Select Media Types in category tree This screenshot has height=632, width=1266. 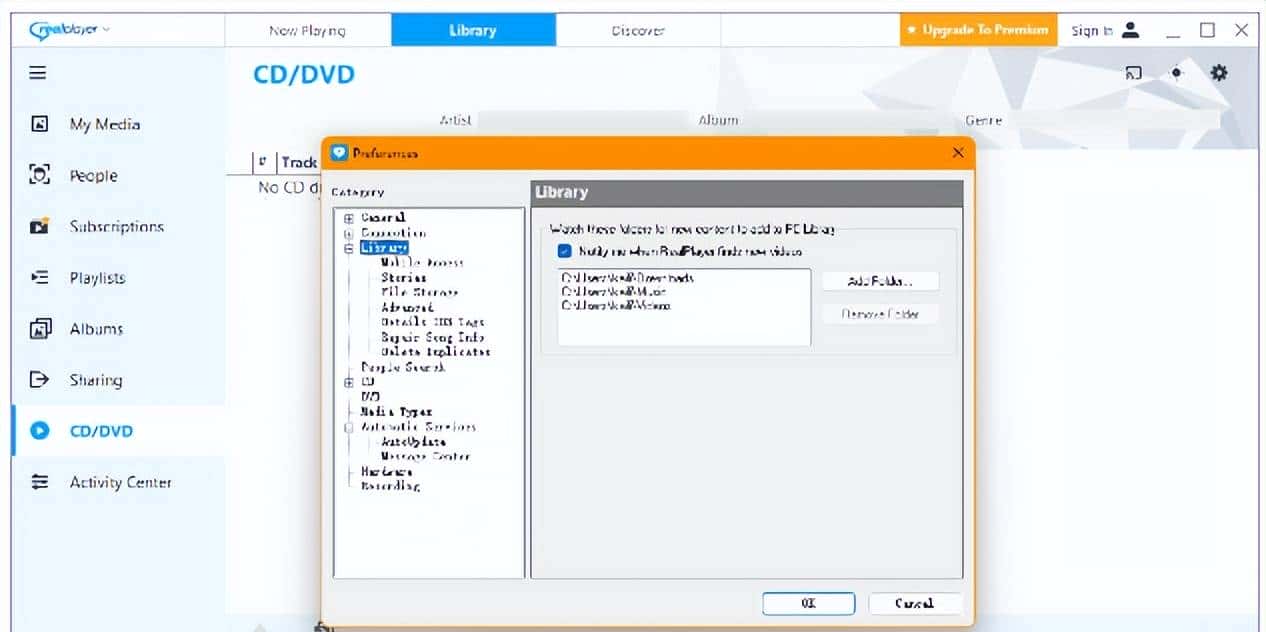(x=396, y=412)
